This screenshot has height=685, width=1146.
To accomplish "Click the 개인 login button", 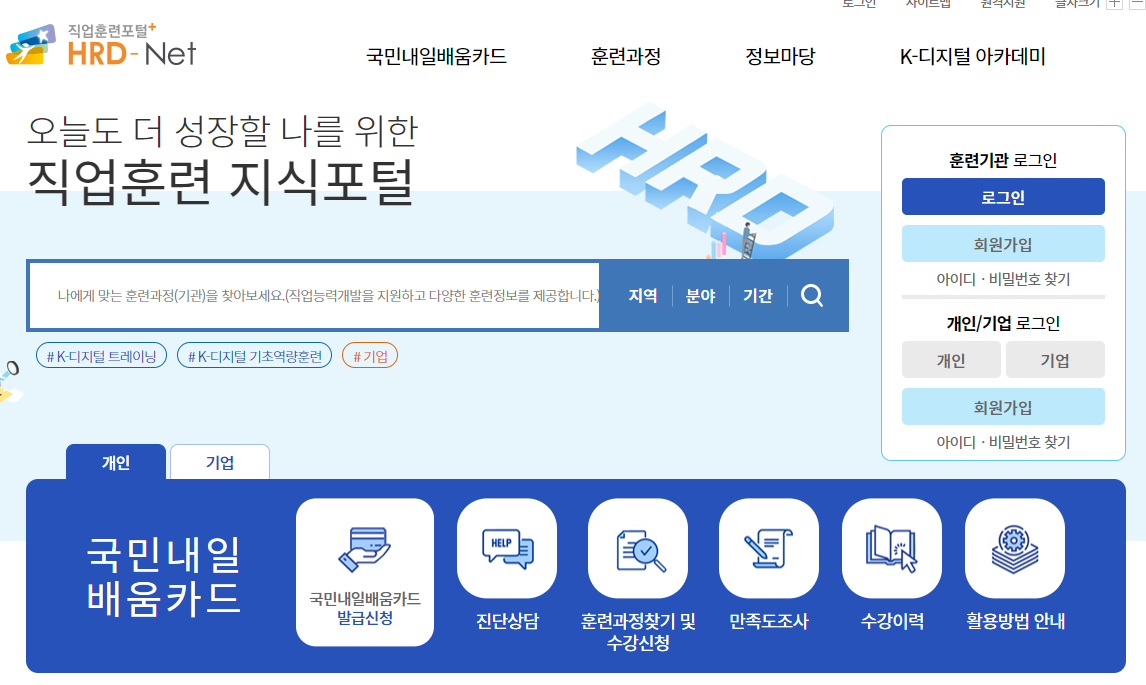I will click(951, 360).
